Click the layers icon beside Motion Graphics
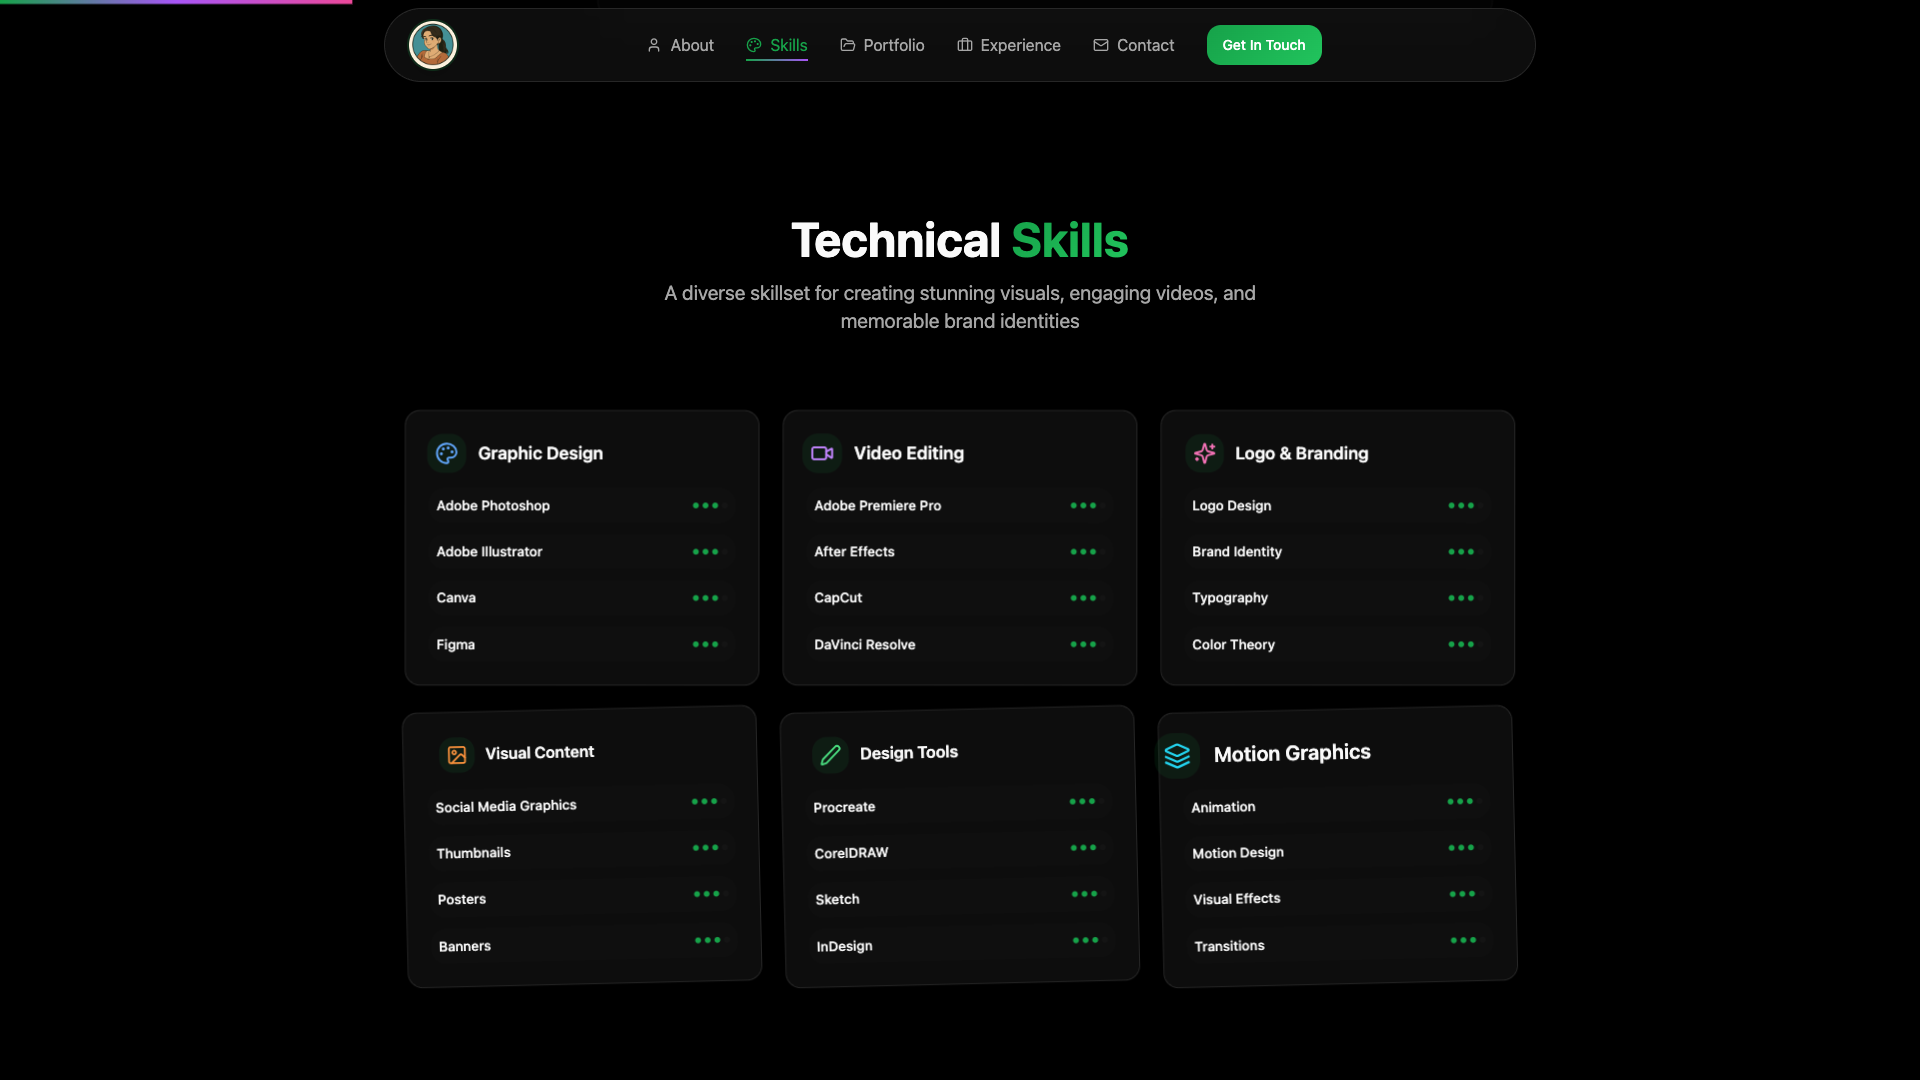The width and height of the screenshot is (1920, 1080). coord(1177,756)
